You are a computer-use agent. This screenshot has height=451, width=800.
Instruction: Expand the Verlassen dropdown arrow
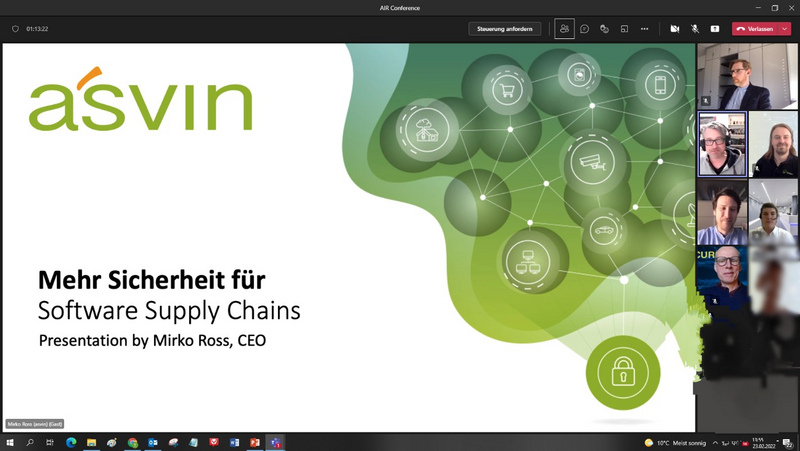785,29
